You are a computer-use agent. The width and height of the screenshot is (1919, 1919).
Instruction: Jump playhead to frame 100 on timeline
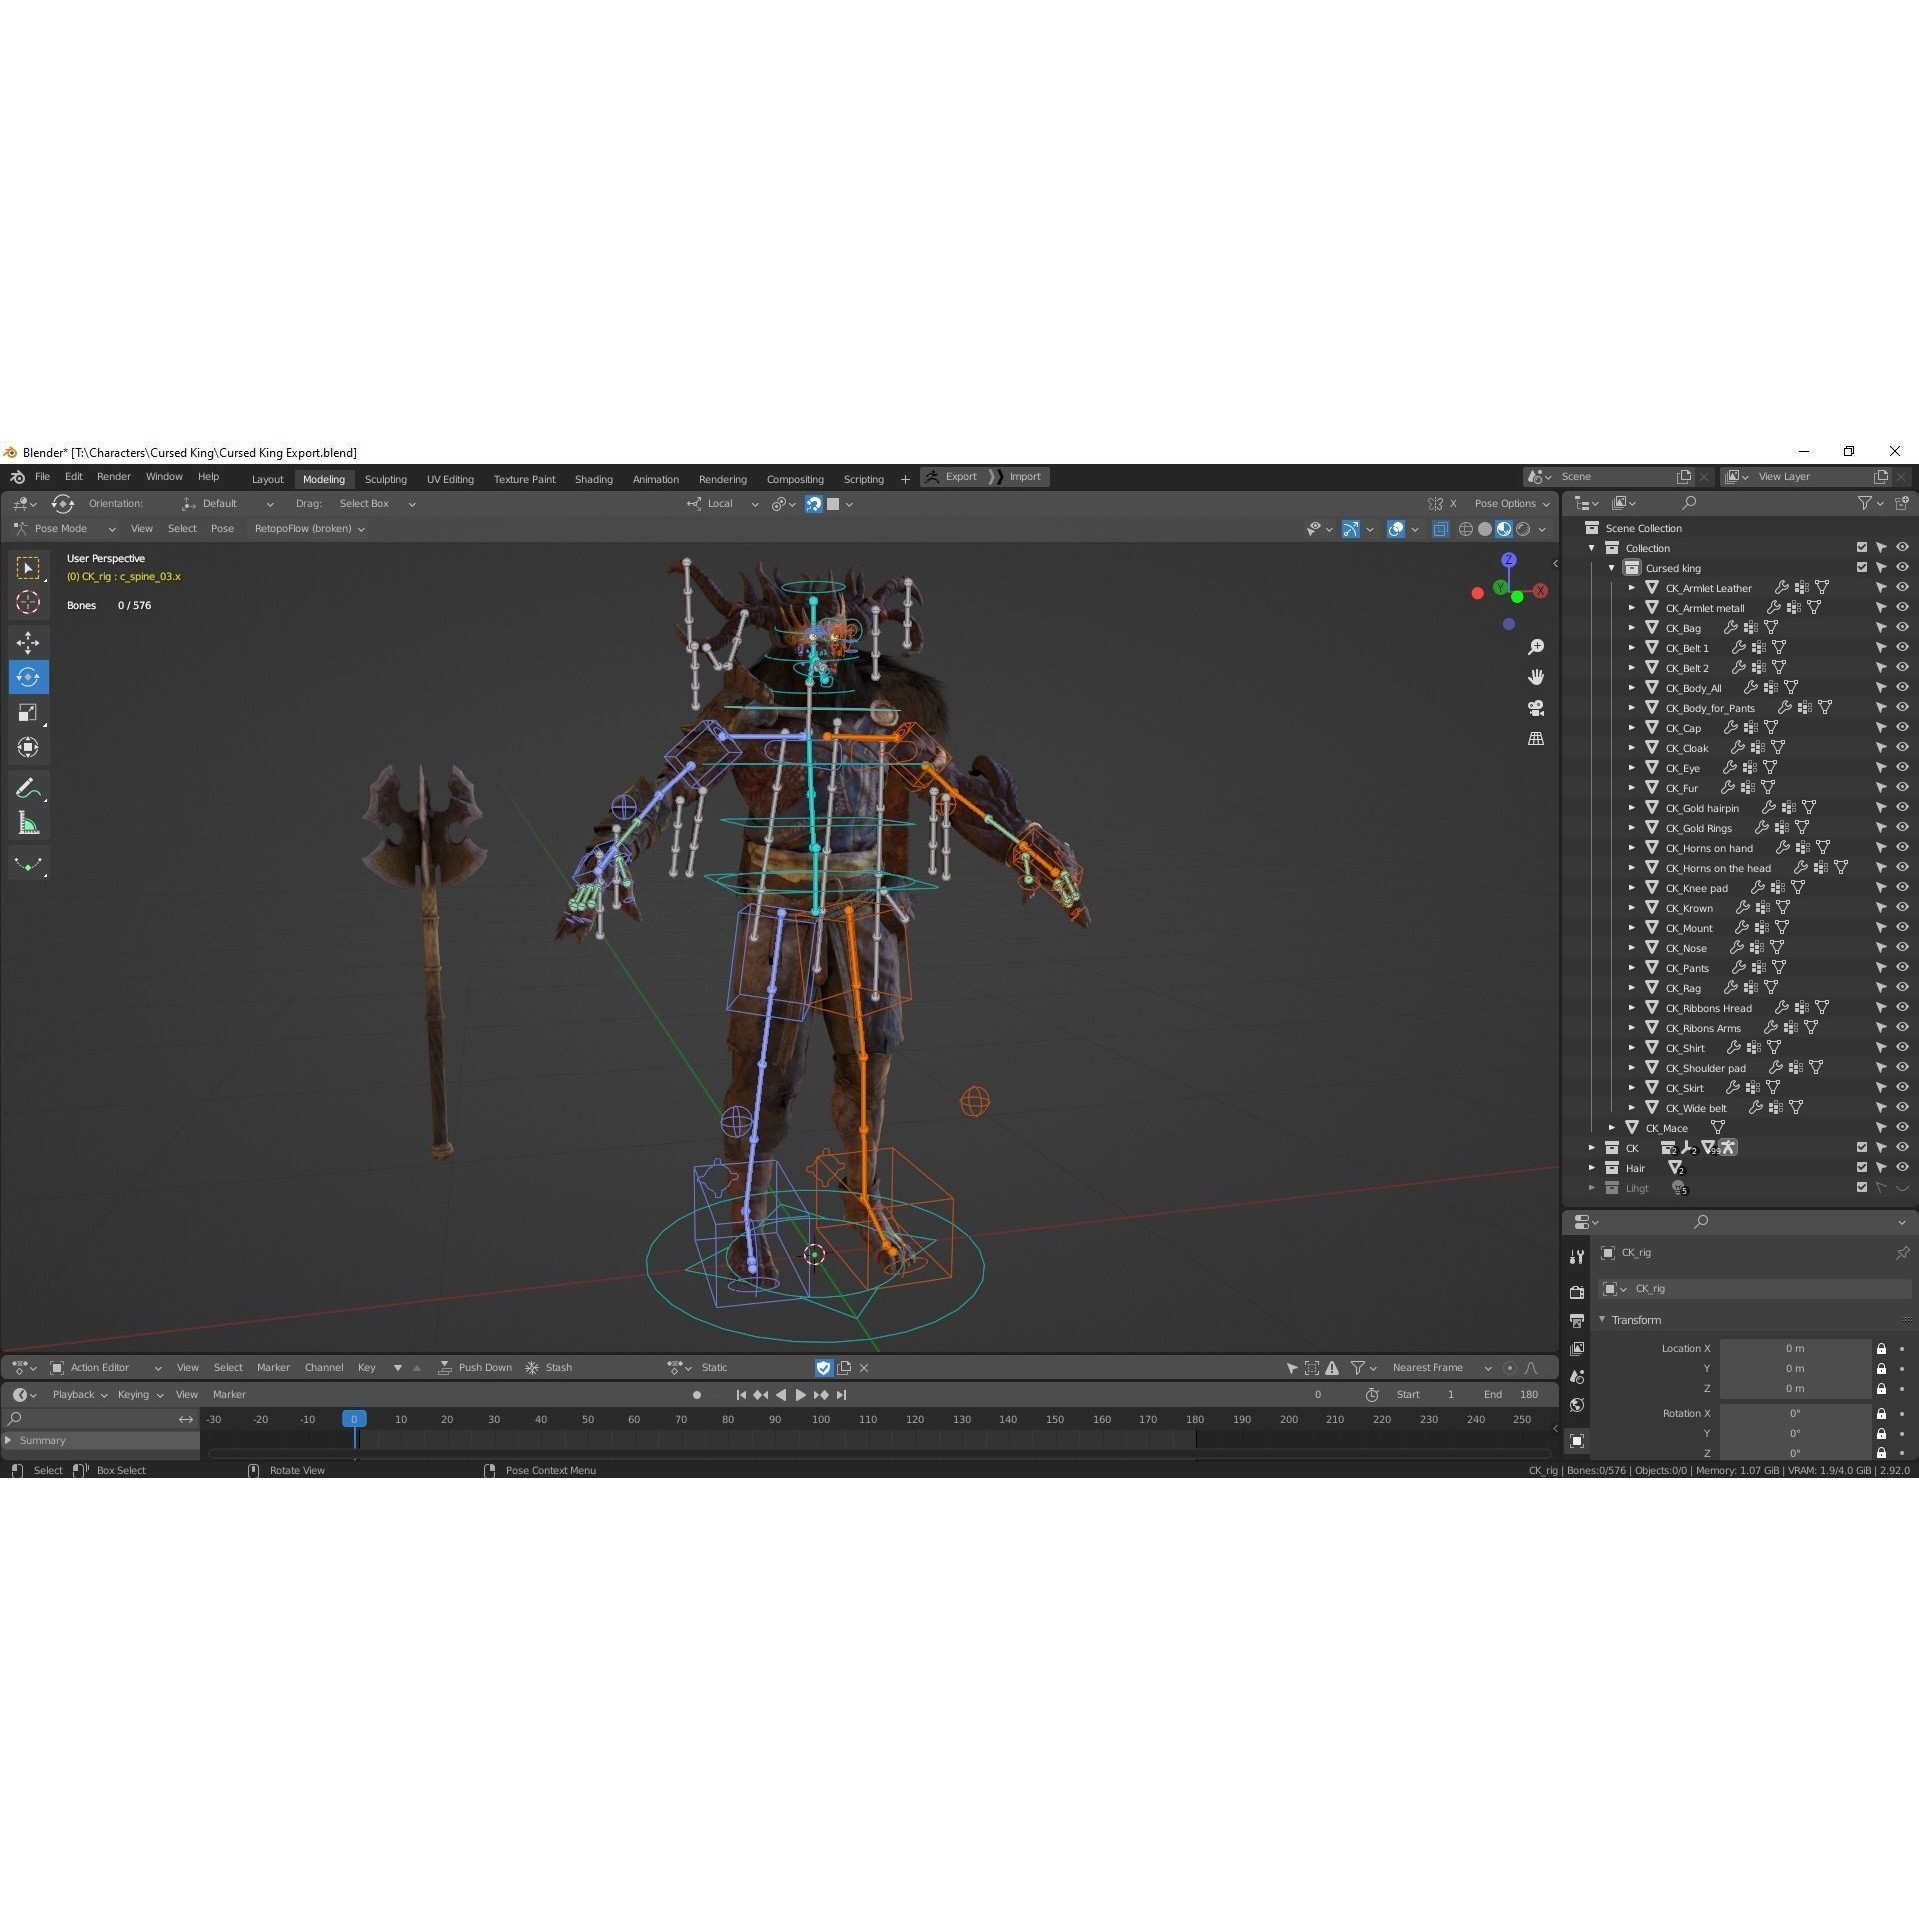click(820, 1419)
